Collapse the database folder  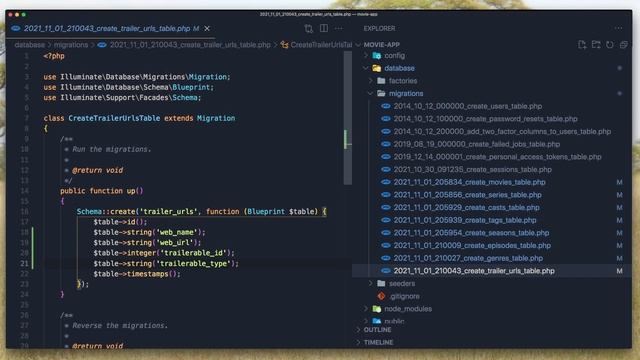[x=366, y=68]
